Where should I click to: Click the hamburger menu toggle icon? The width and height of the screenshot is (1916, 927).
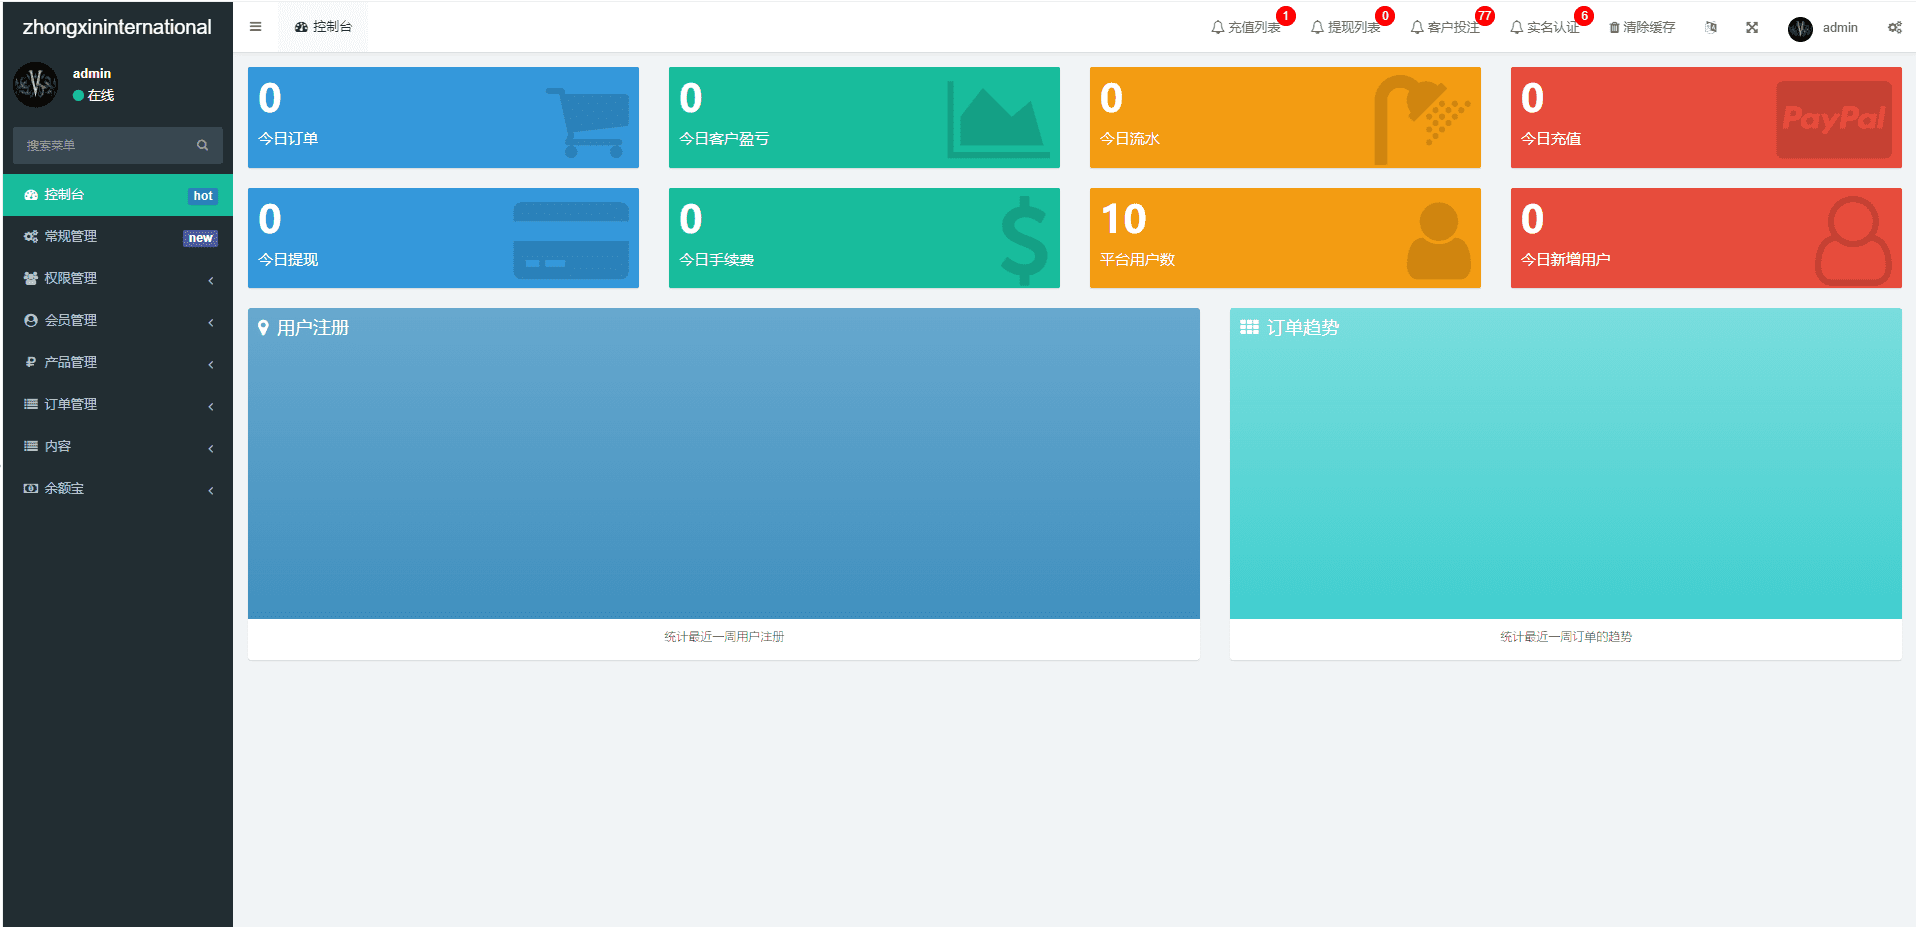pyautogui.click(x=255, y=27)
